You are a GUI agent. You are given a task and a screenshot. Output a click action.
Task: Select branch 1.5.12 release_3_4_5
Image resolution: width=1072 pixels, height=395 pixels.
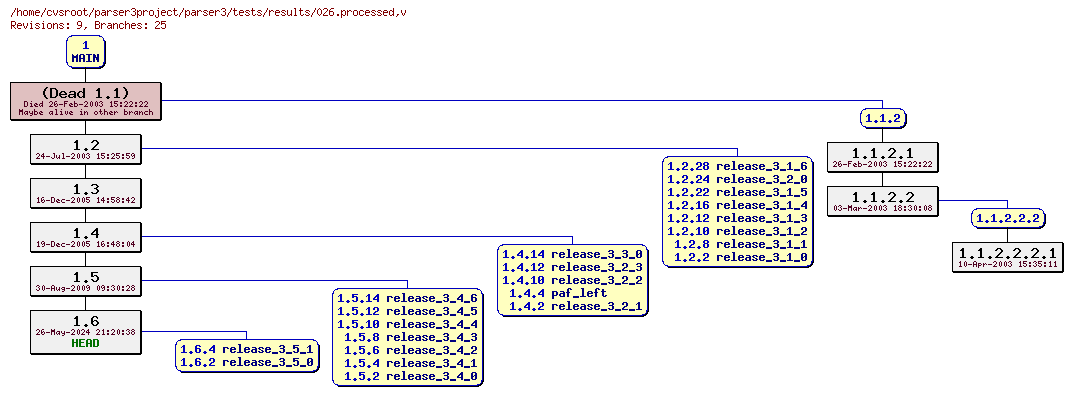(x=407, y=311)
